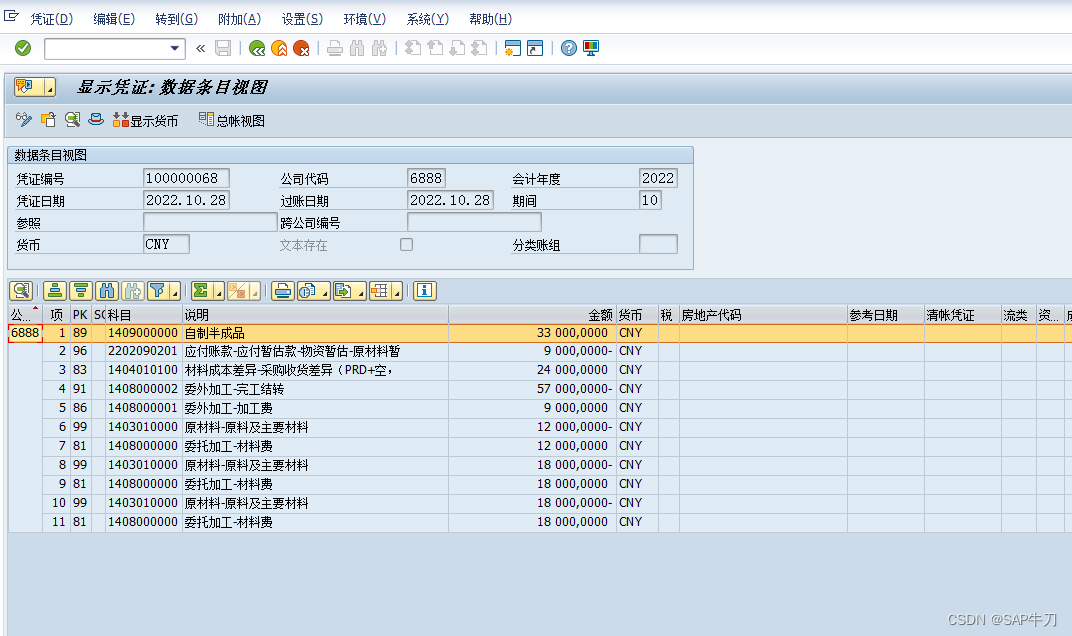Expand the filter funnel dropdown arrow
Viewport: 1072px width, 636px height.
(x=175, y=291)
